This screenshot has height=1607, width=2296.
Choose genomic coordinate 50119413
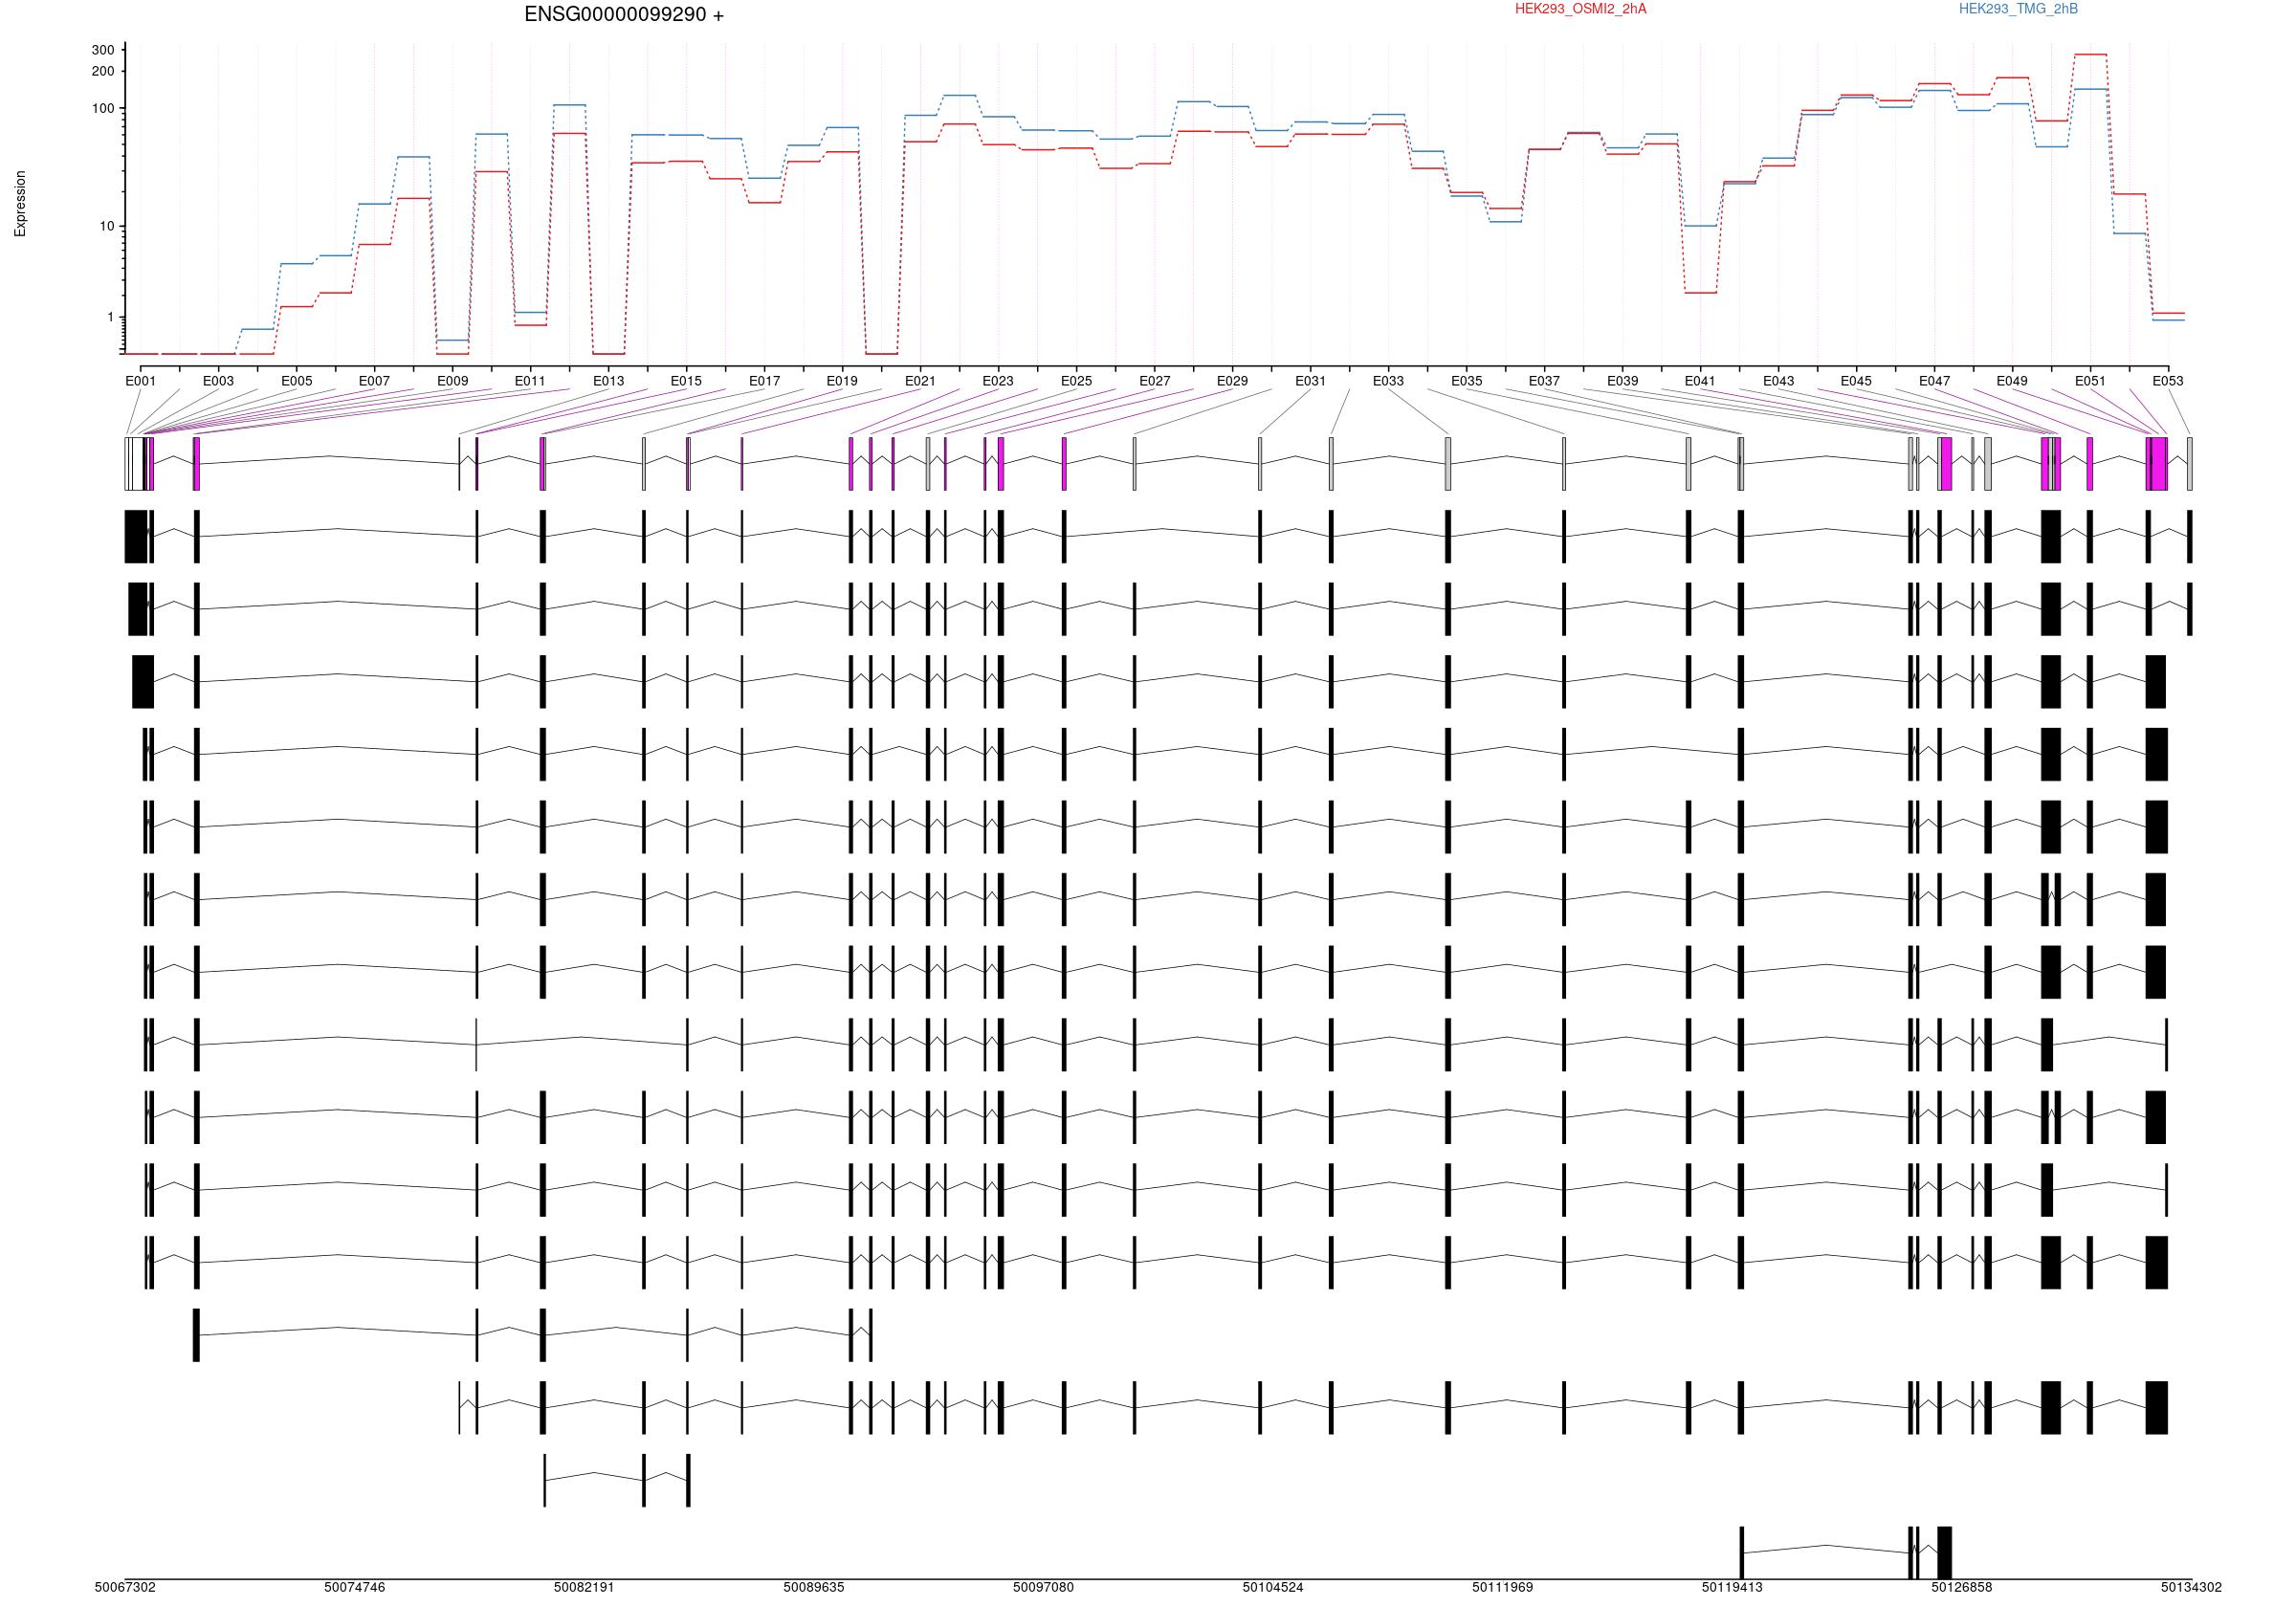[1733, 1587]
